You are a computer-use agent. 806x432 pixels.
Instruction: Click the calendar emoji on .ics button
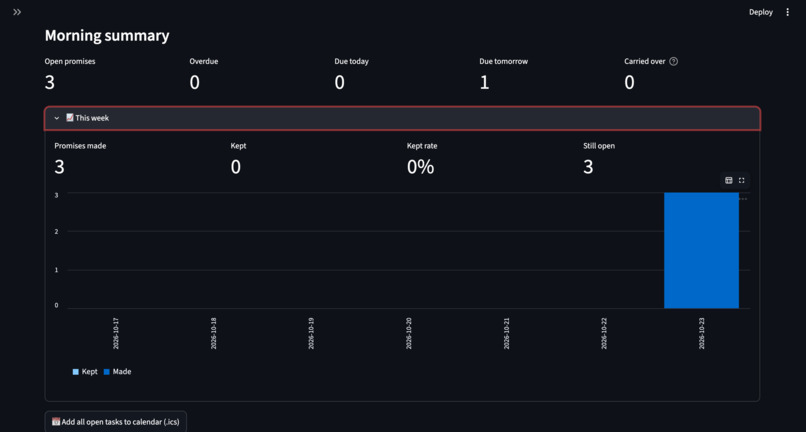[56, 422]
